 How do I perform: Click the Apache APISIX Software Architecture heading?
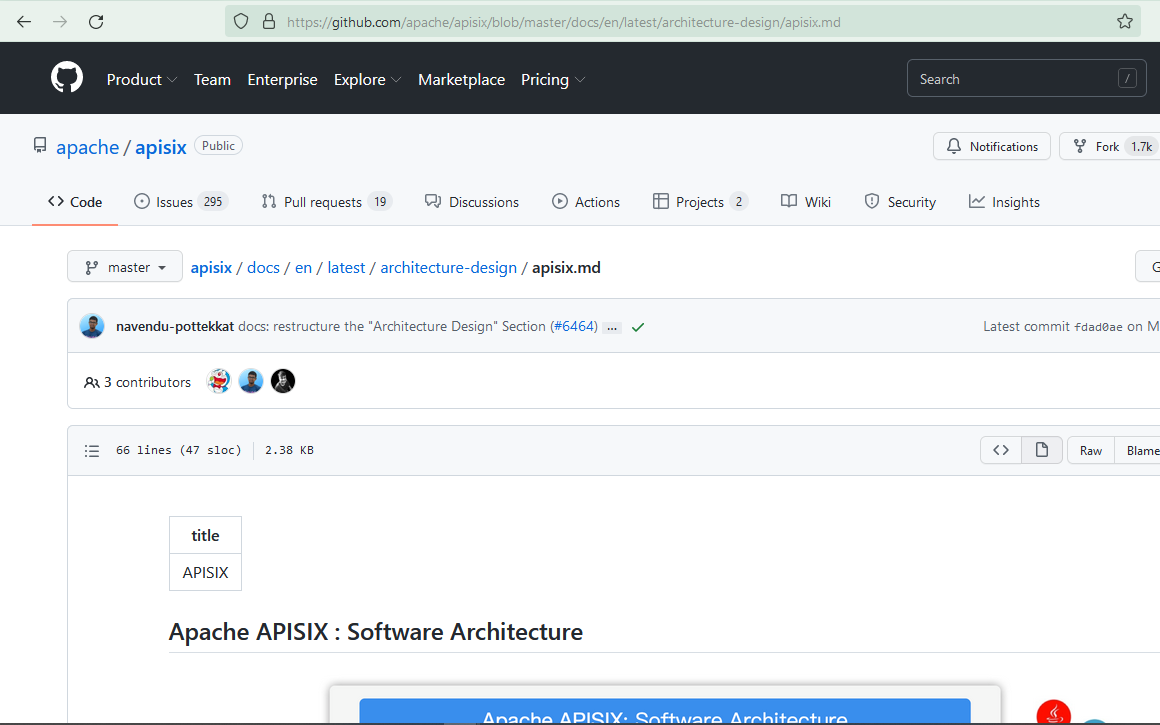pos(376,632)
